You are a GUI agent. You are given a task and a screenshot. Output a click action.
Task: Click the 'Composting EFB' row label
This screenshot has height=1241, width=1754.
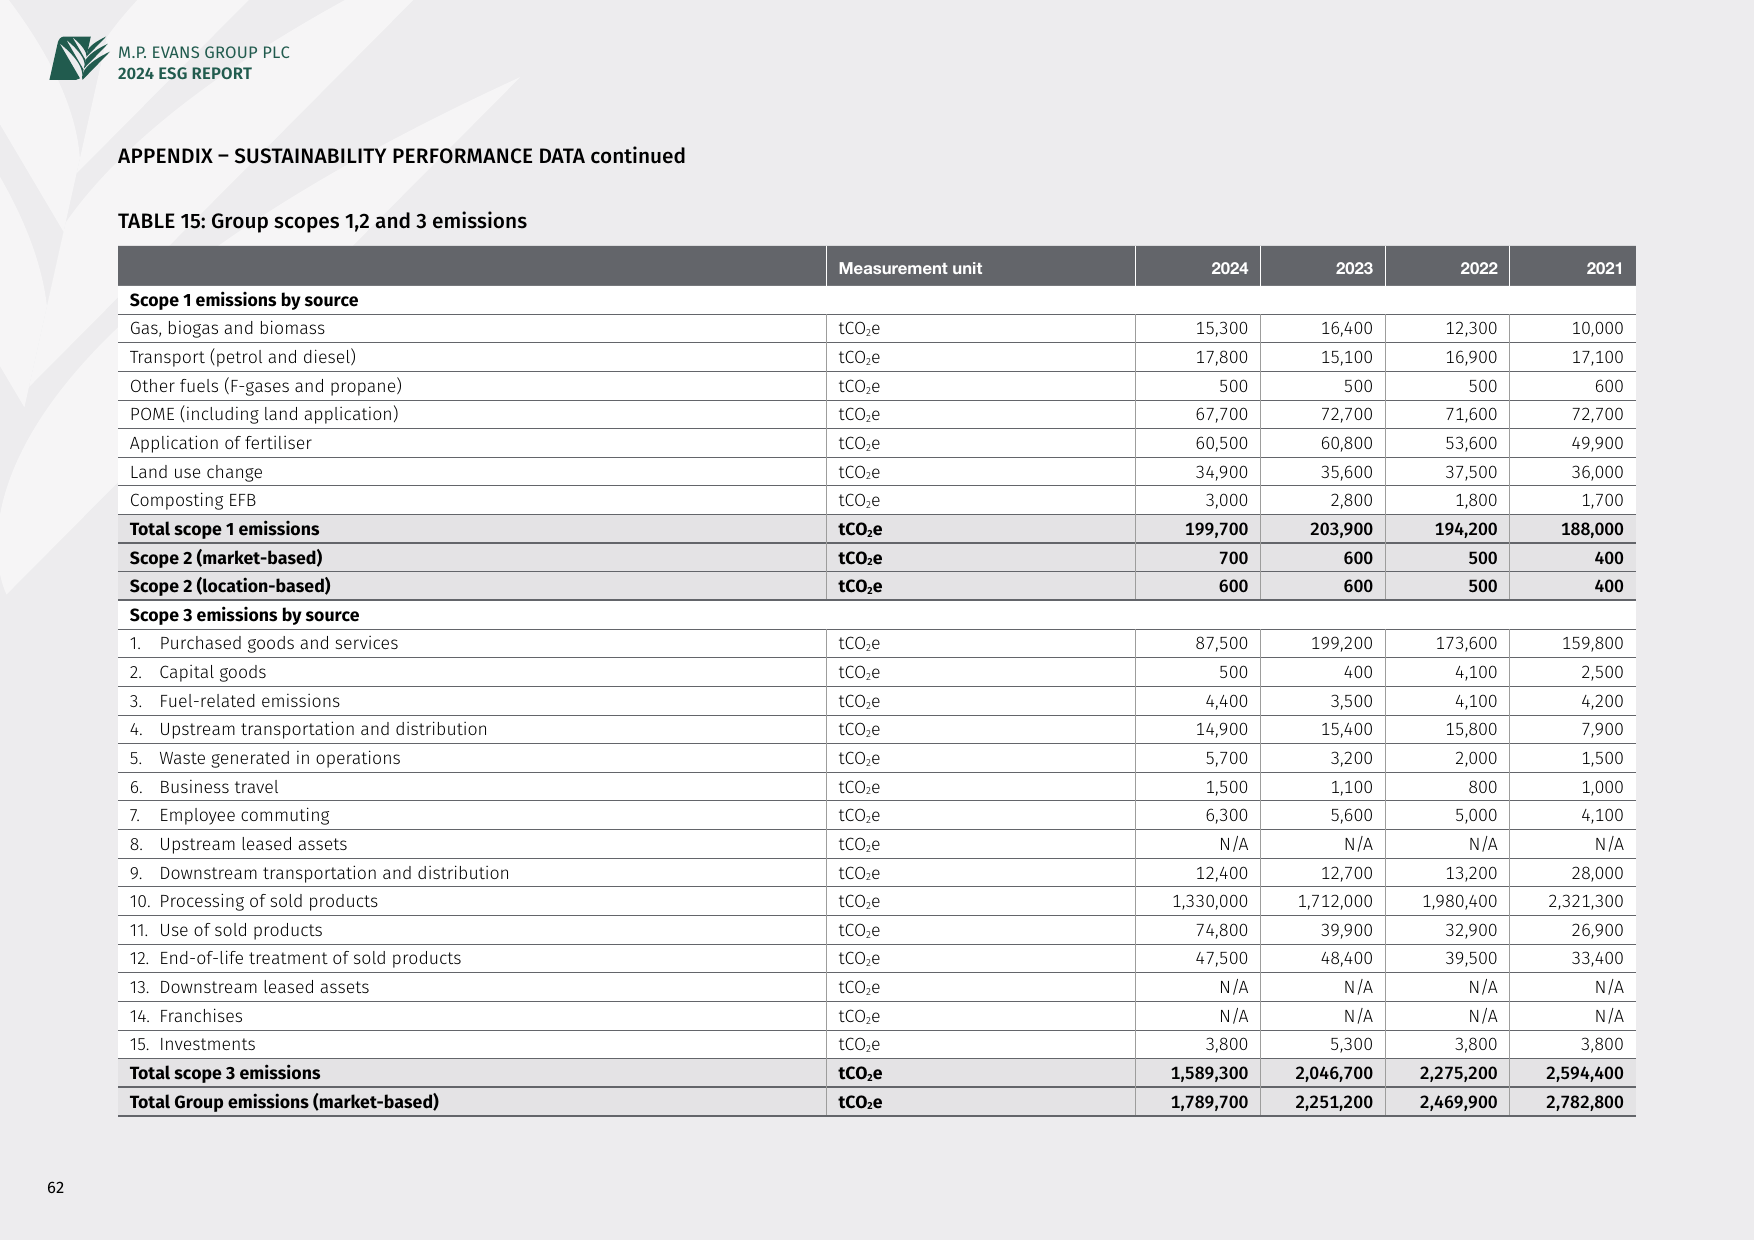pyautogui.click(x=193, y=501)
